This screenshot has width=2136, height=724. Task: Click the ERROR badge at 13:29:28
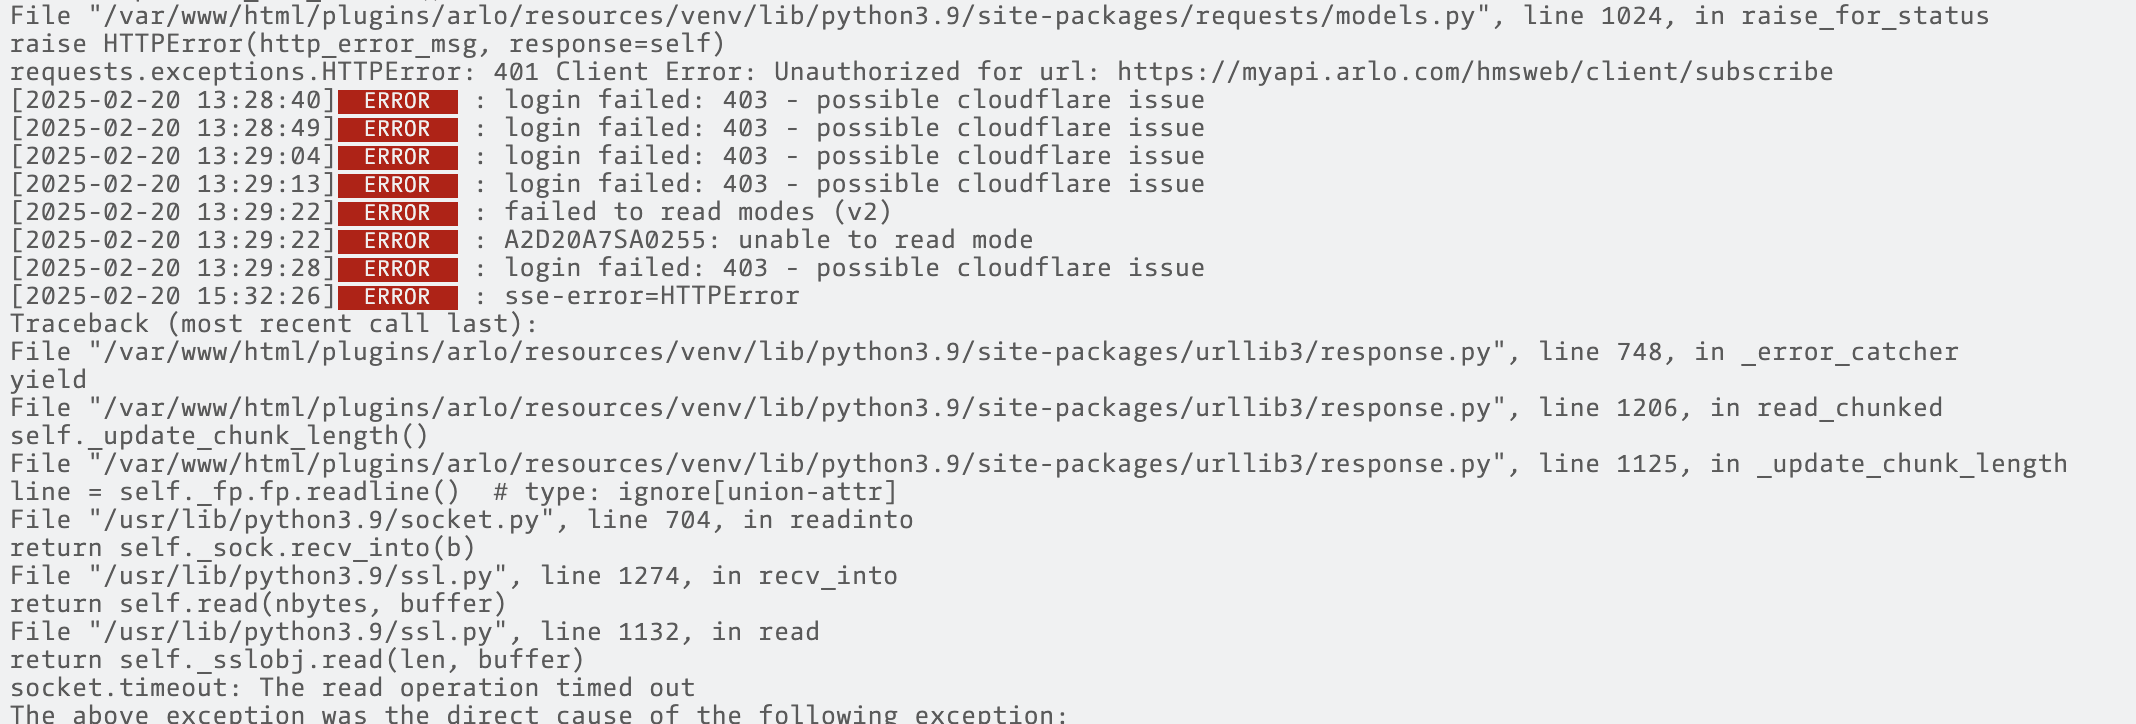pos(397,269)
